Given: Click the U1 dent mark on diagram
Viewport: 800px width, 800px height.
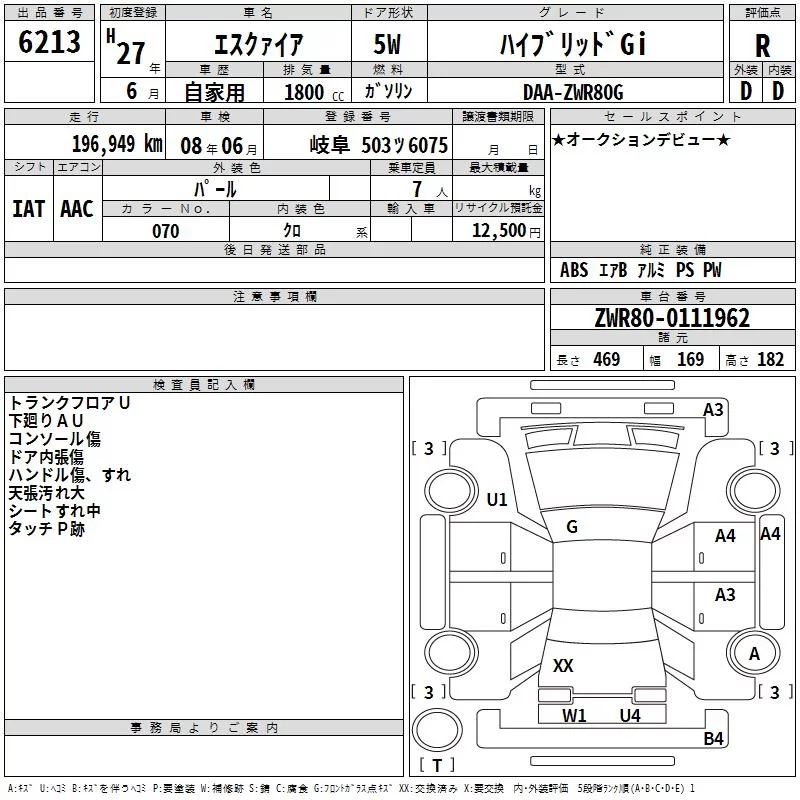Looking at the screenshot, I should pyautogui.click(x=496, y=499).
